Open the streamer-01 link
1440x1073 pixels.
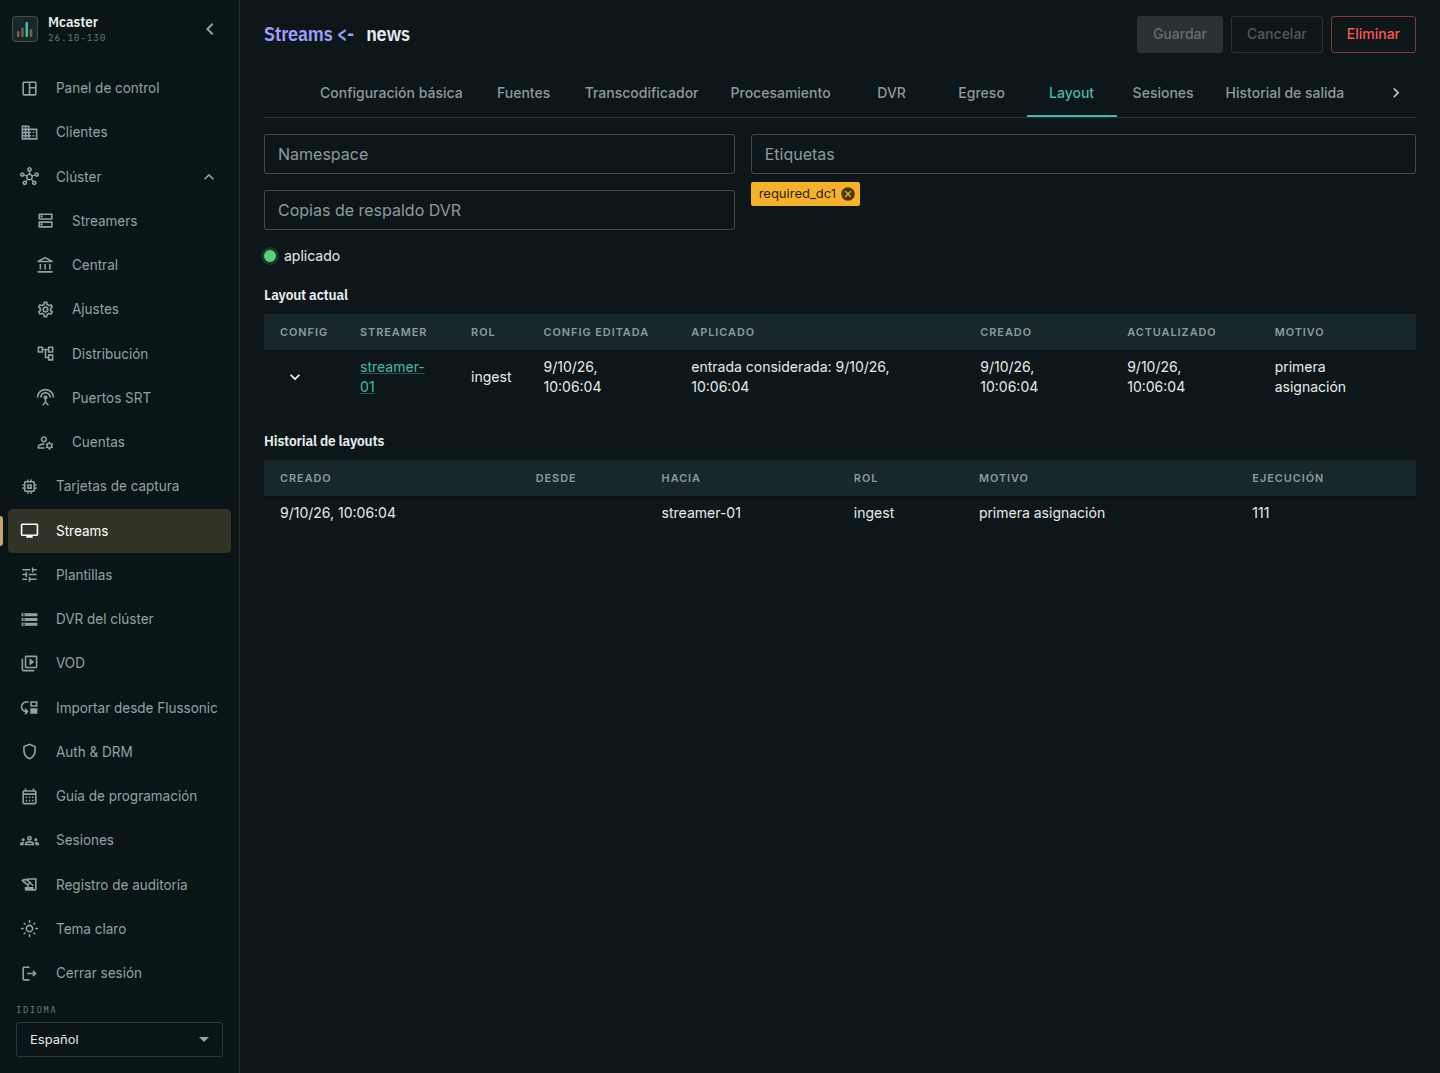(392, 377)
